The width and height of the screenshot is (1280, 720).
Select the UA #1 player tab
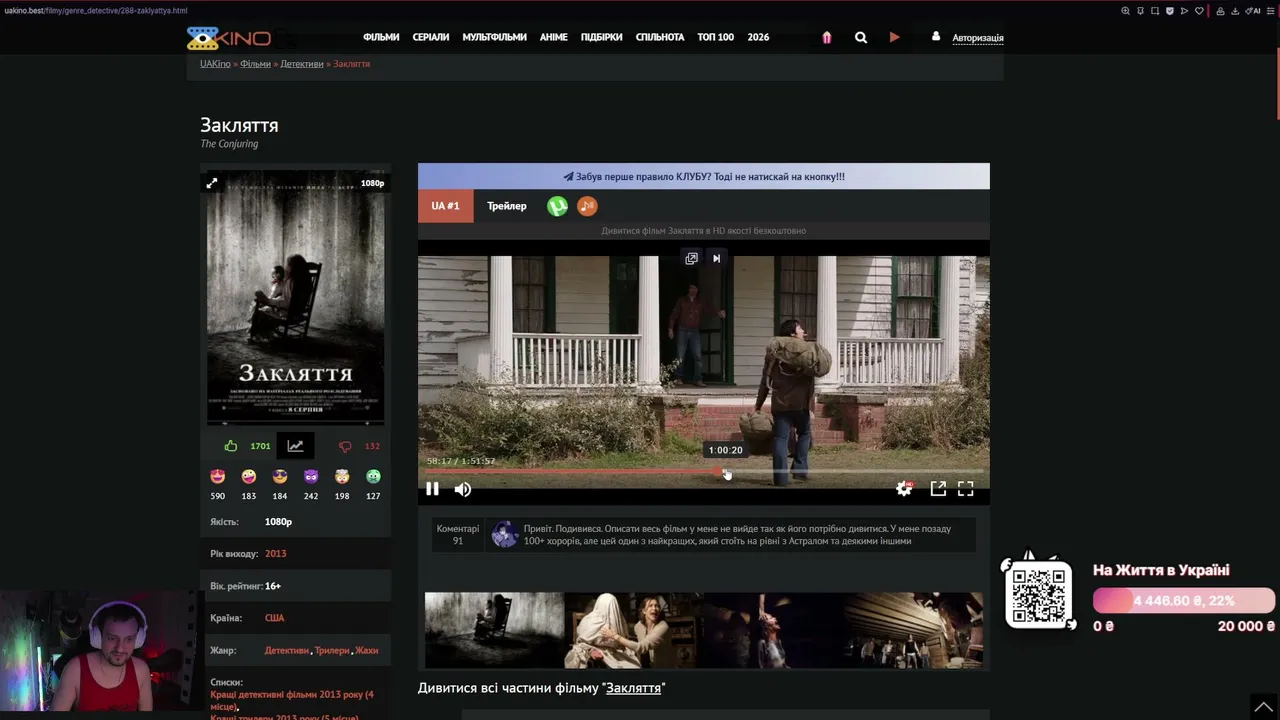[x=445, y=206]
